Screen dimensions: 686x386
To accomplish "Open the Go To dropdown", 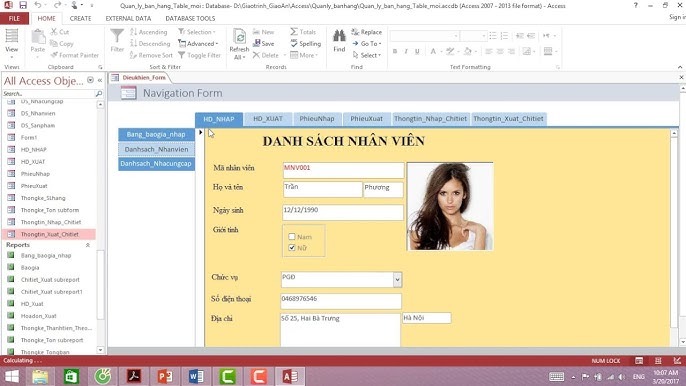I will click(x=367, y=44).
